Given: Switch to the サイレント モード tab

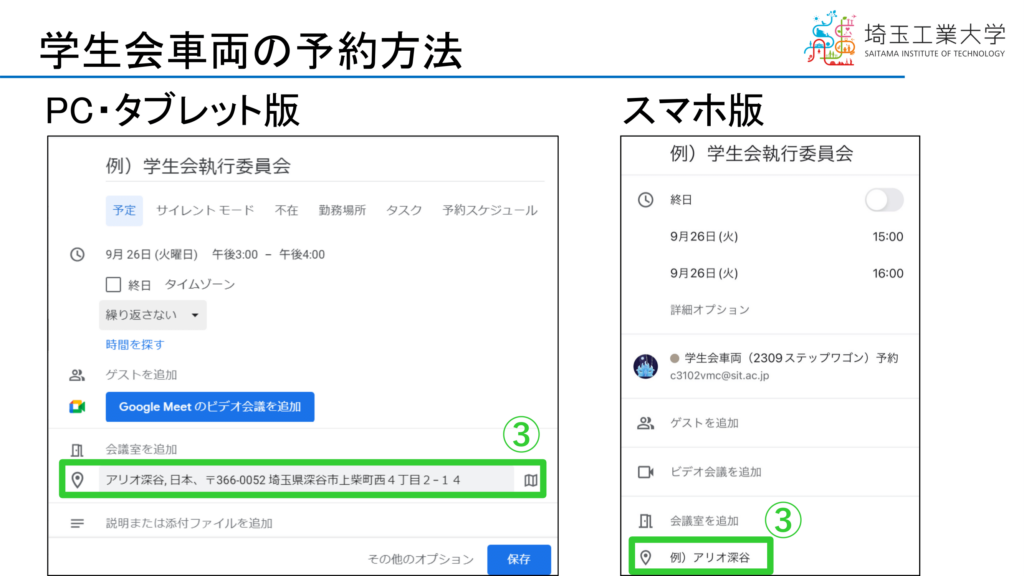Looking at the screenshot, I should click(x=205, y=211).
